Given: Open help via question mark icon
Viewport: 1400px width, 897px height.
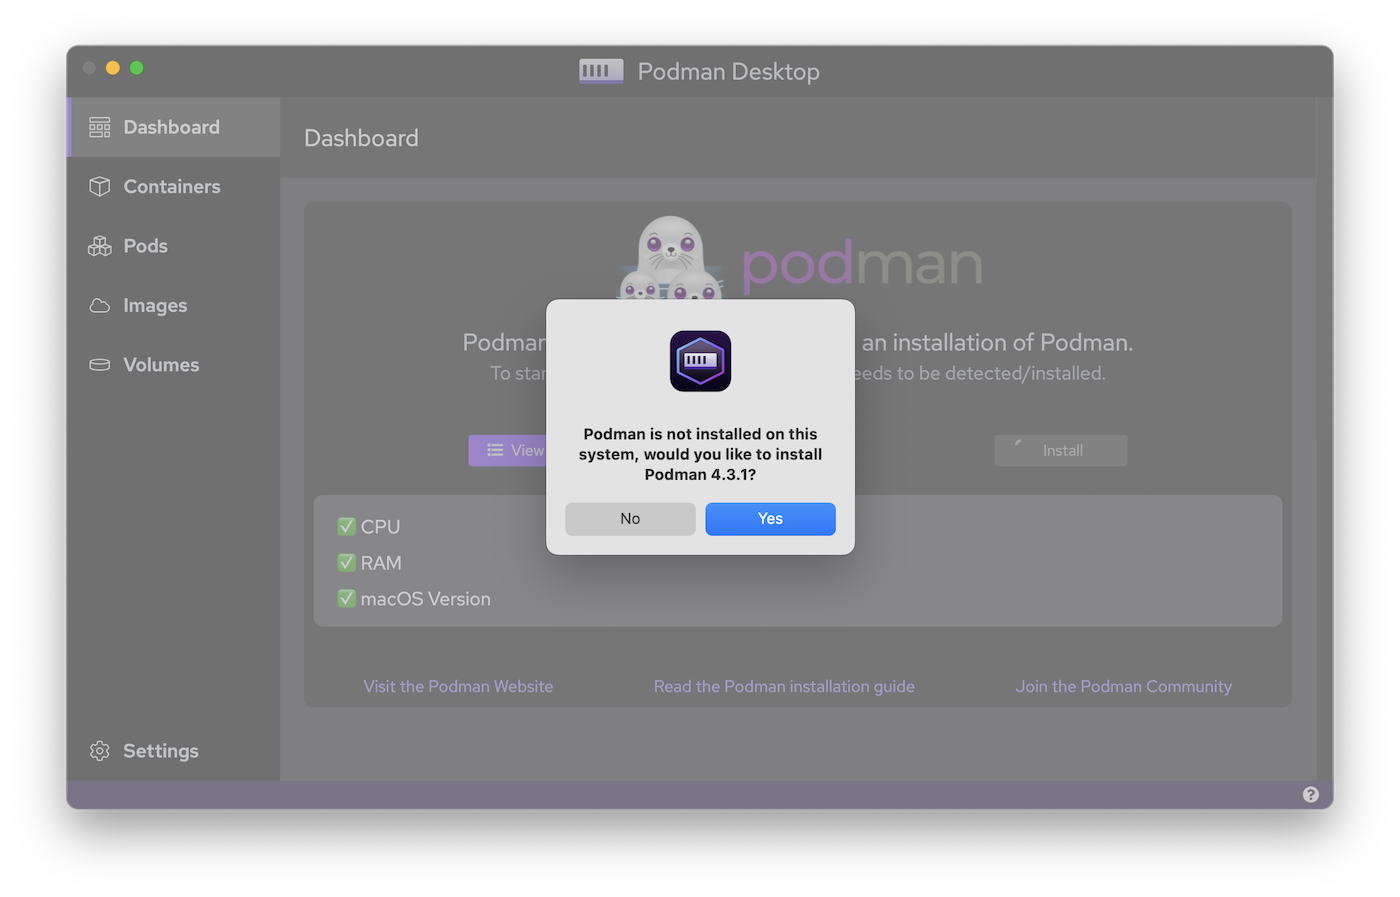Looking at the screenshot, I should click(1310, 795).
